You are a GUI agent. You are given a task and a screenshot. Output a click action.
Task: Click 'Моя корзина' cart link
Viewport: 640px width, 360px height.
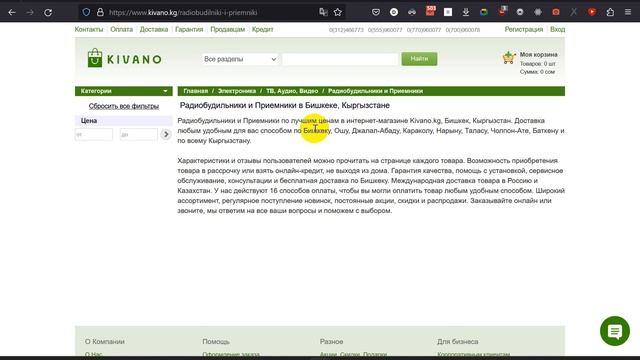tap(538, 55)
